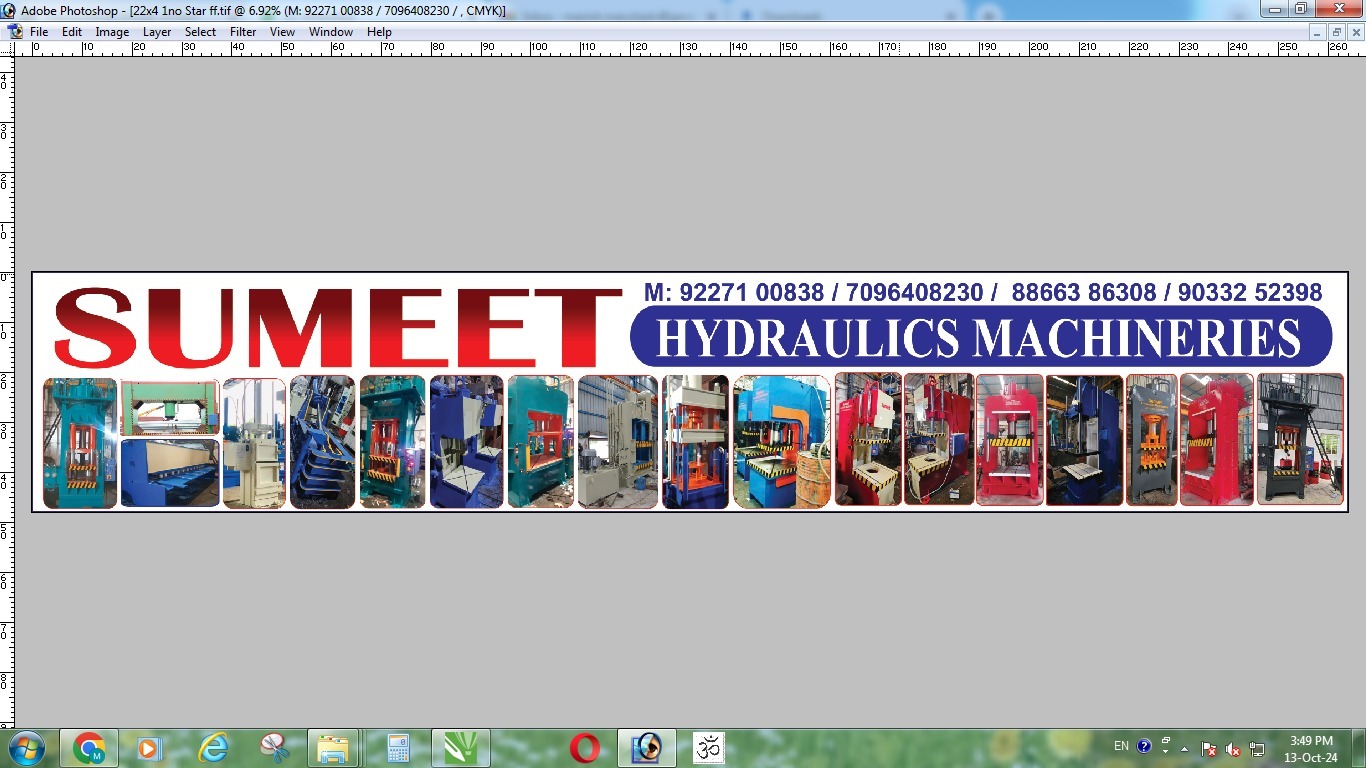Open the Select menu
The image size is (1366, 768).
(200, 32)
